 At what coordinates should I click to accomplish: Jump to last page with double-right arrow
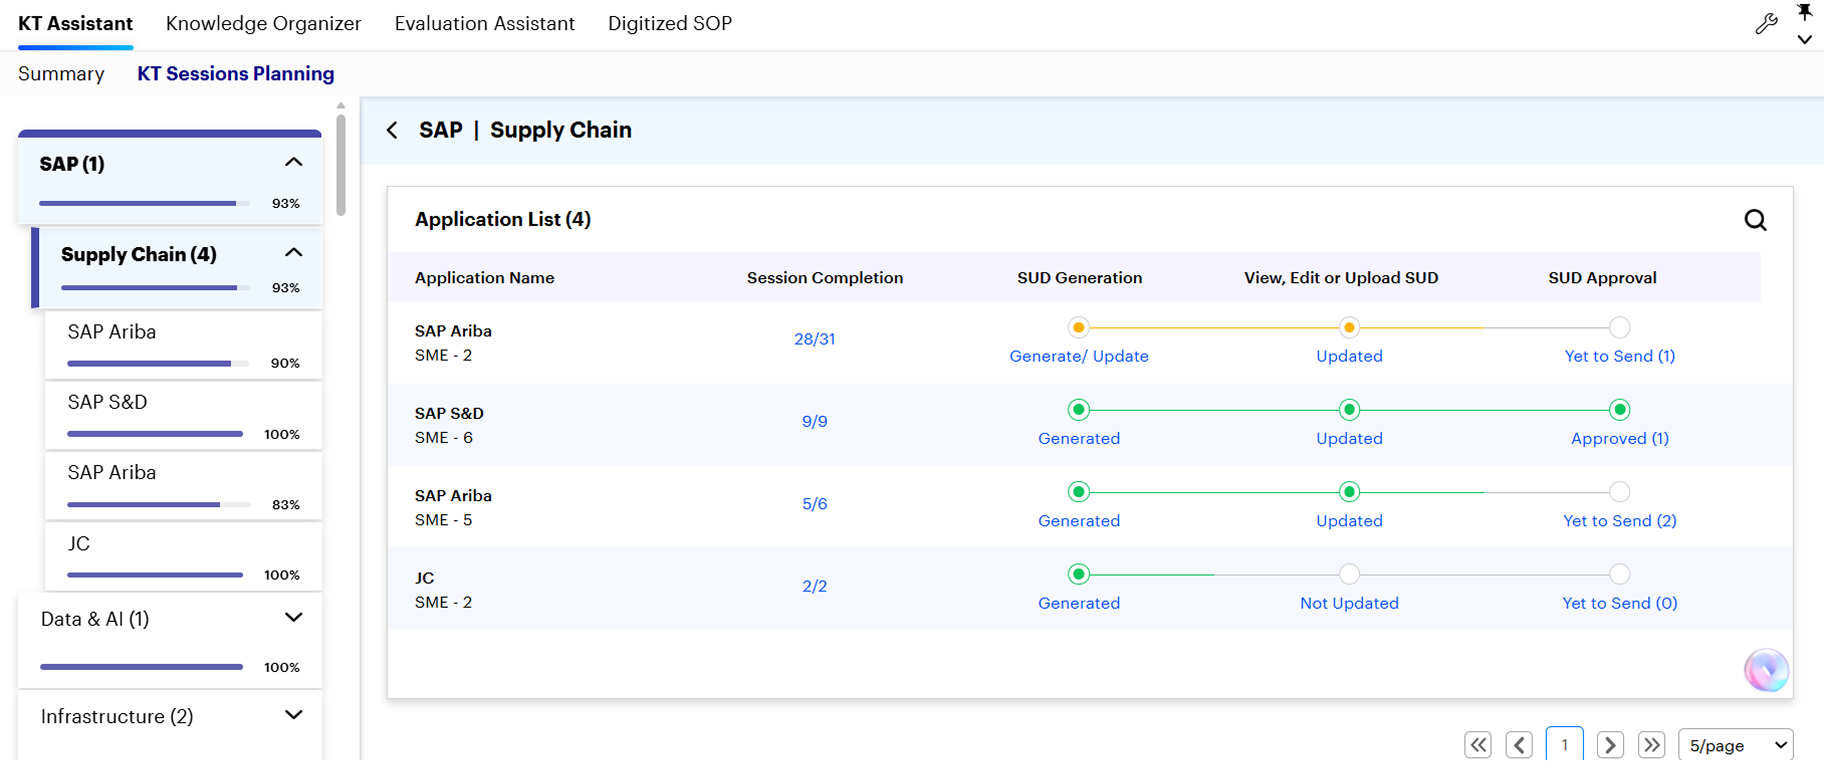pos(1652,745)
